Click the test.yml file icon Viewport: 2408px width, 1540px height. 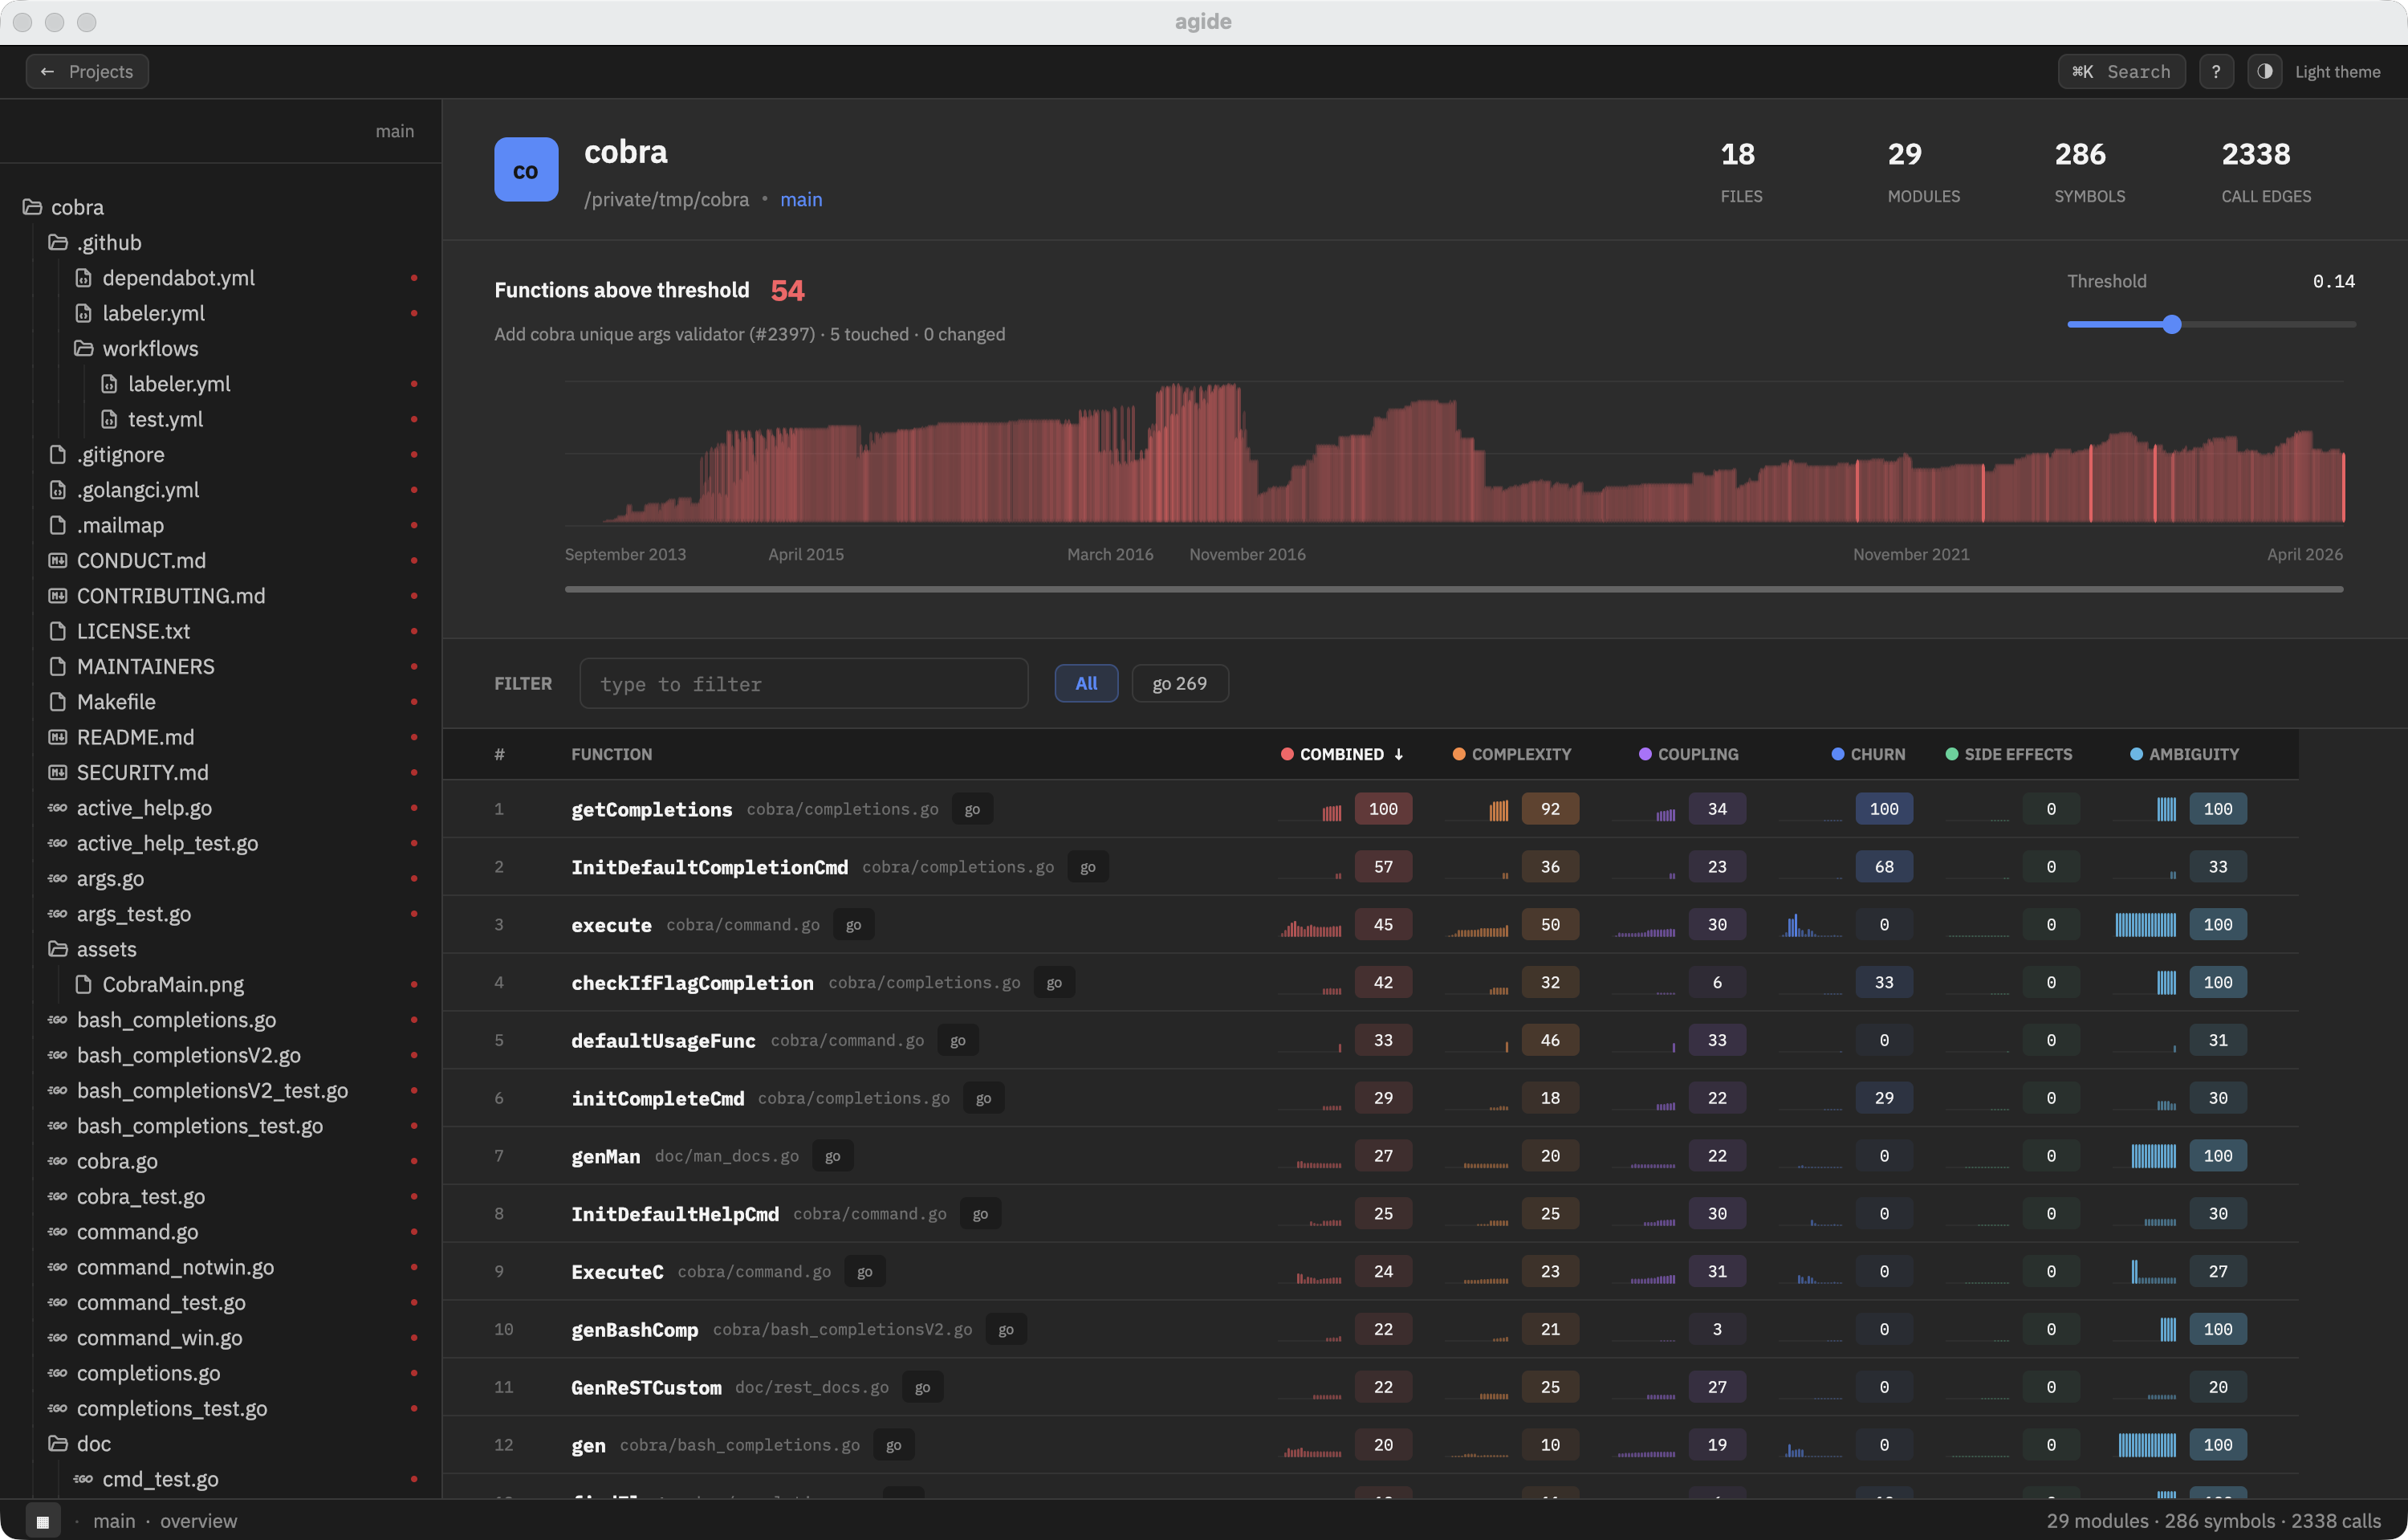click(x=110, y=420)
